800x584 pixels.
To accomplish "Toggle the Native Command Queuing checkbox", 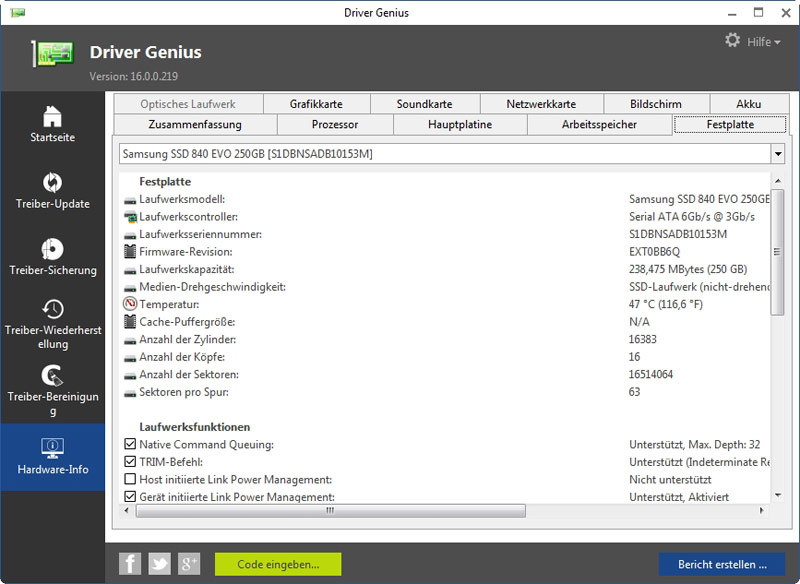I will click(130, 444).
